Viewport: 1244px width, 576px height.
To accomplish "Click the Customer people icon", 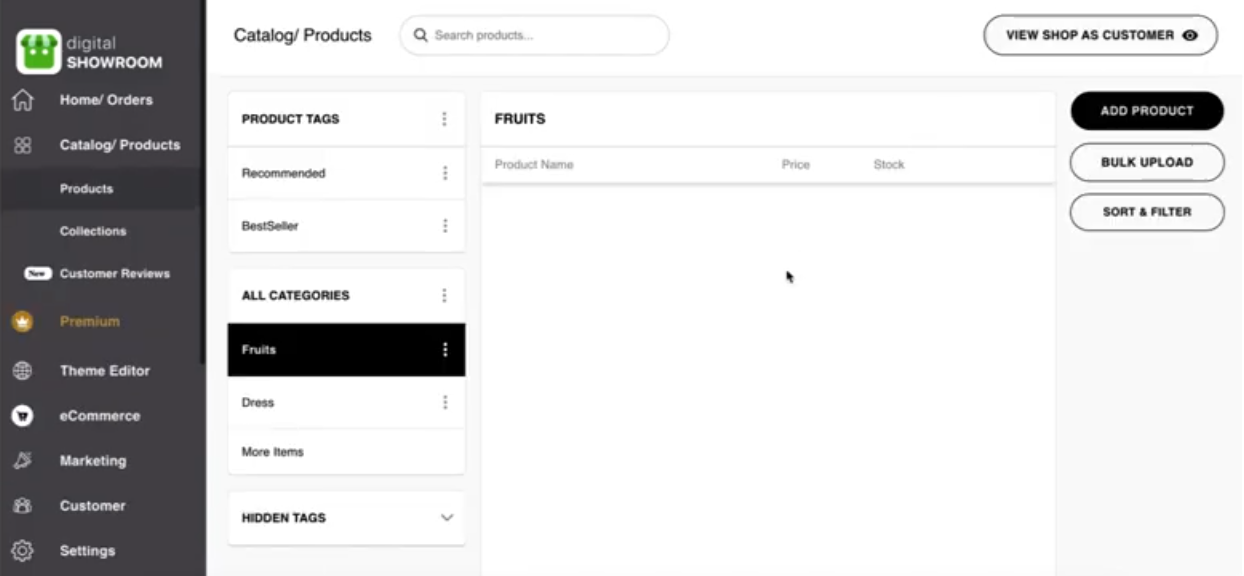I will pyautogui.click(x=23, y=506).
